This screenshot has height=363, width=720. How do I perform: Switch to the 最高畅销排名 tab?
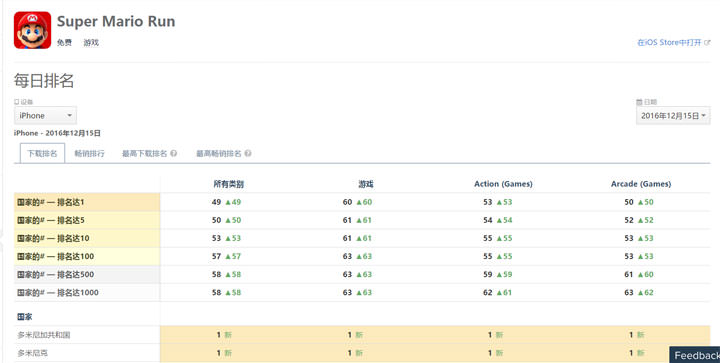(x=219, y=153)
